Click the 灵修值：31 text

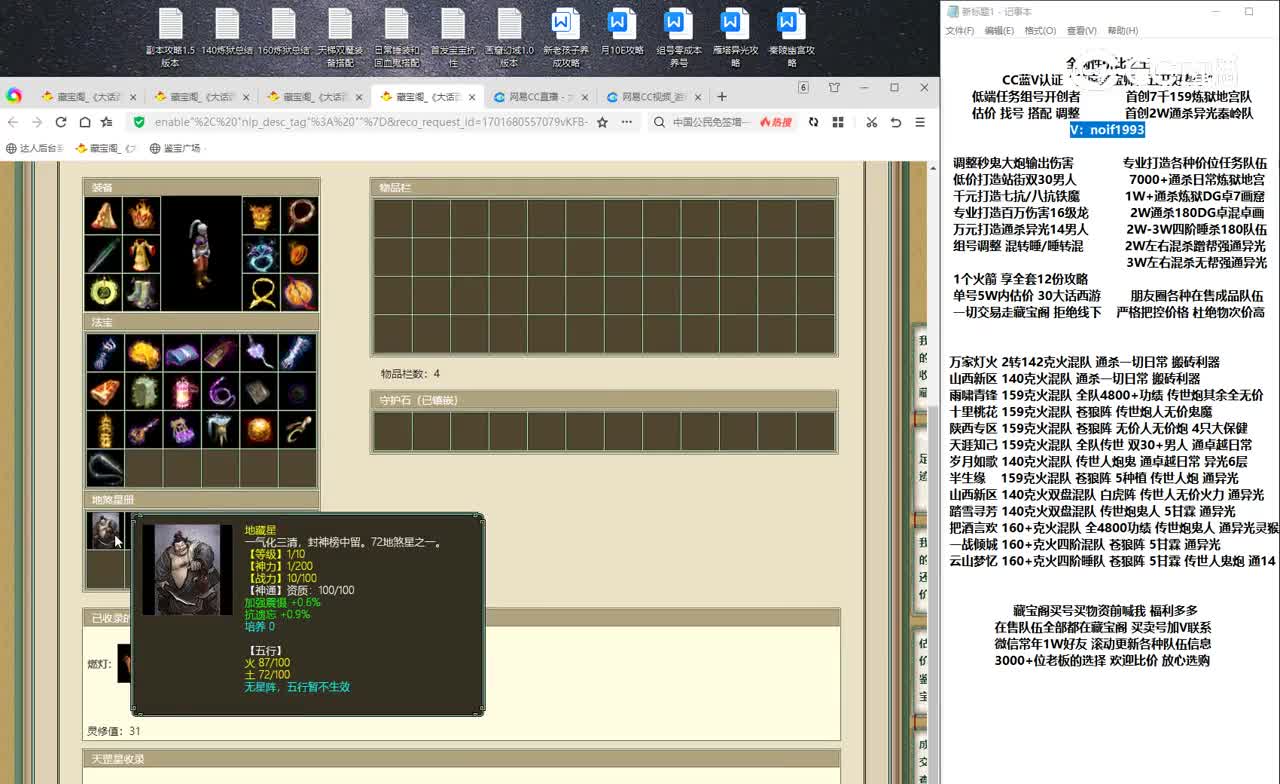pos(114,731)
